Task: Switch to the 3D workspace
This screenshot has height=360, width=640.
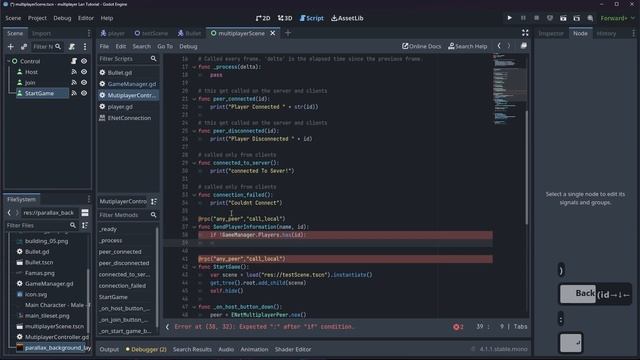Action: pos(285,18)
